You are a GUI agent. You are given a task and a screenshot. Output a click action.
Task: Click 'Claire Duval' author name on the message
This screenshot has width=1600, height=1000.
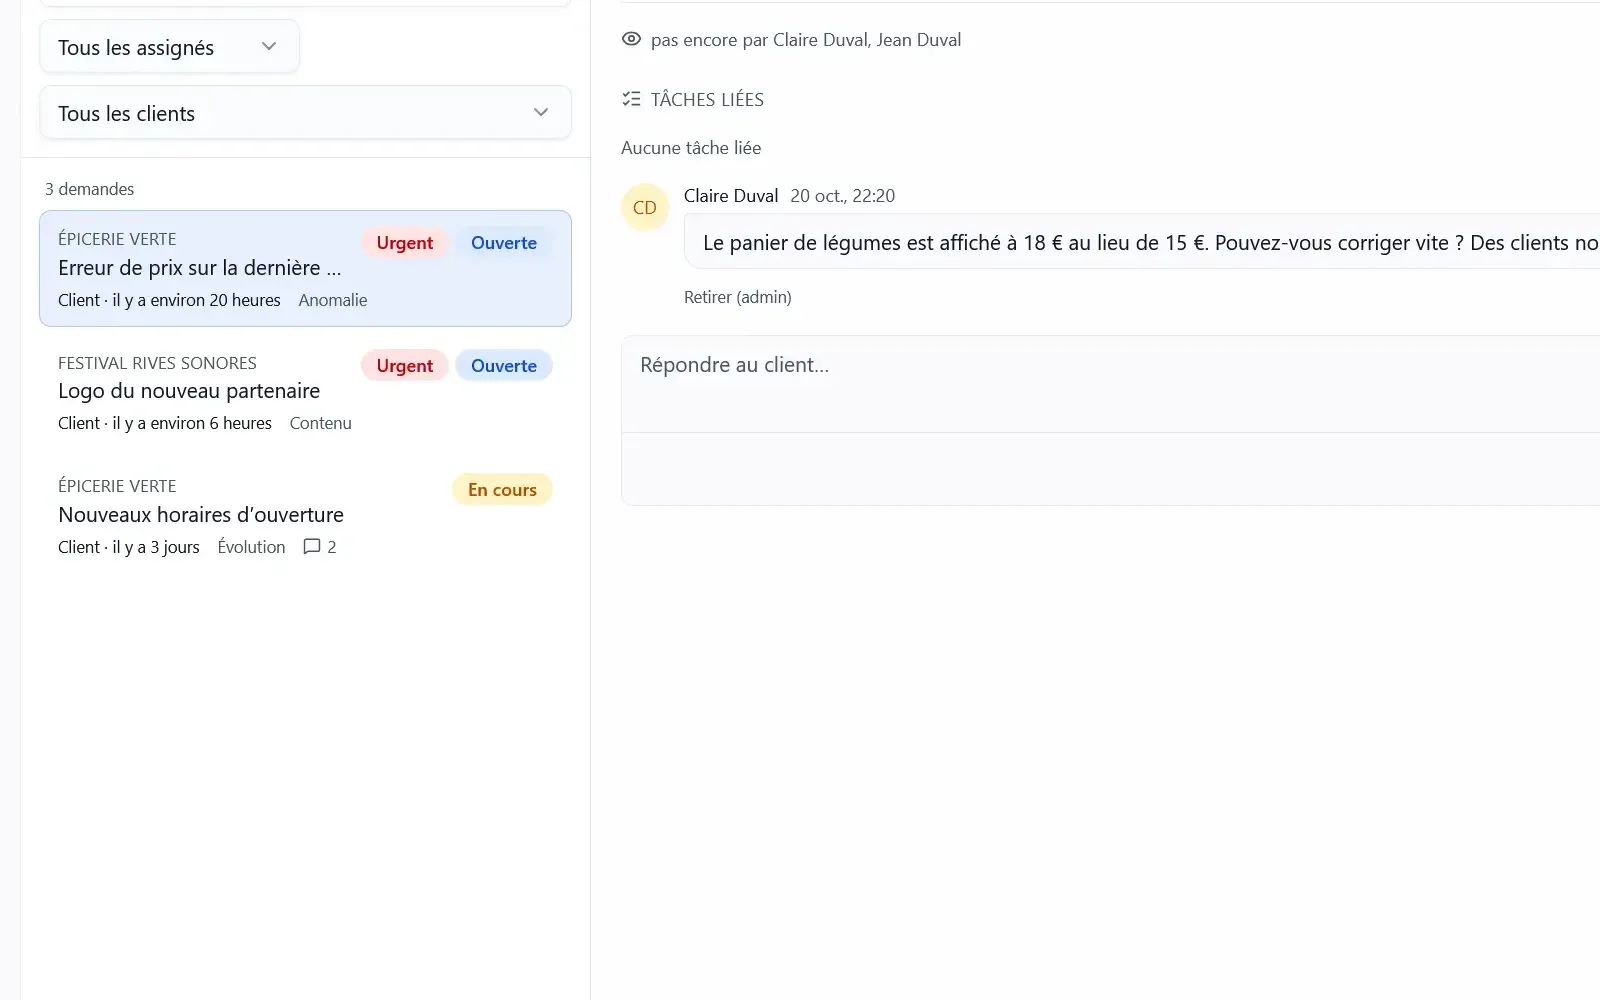coord(731,196)
